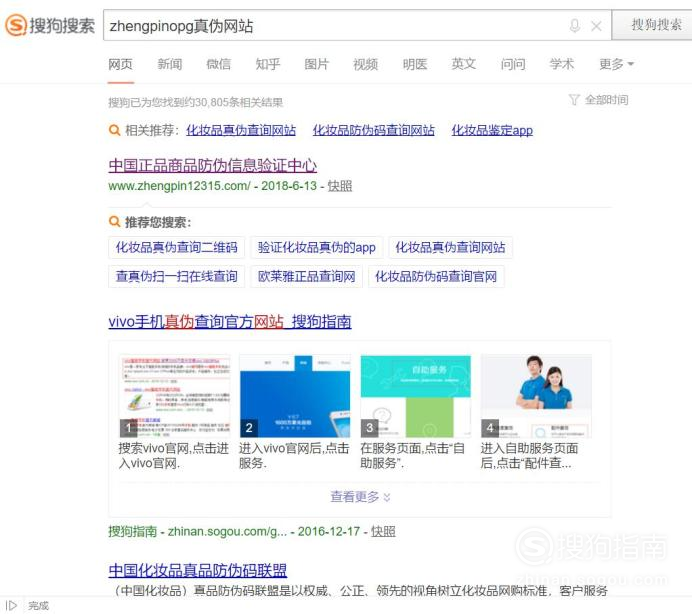Open result 中国正品商品防伪信息验证中心
Viewport: 692px width, 614px height.
(213, 166)
